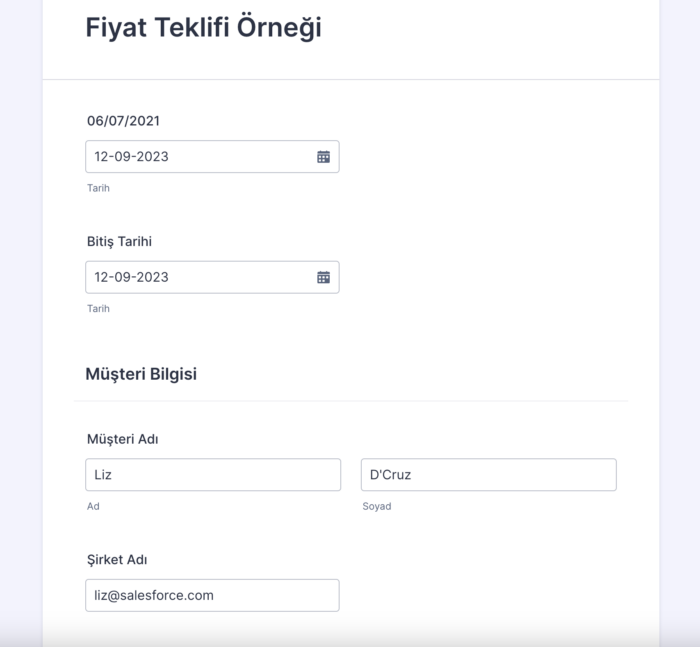Click the Tarih sublabel under the first date field
Screen dimensions: 700x647
pos(98,188)
